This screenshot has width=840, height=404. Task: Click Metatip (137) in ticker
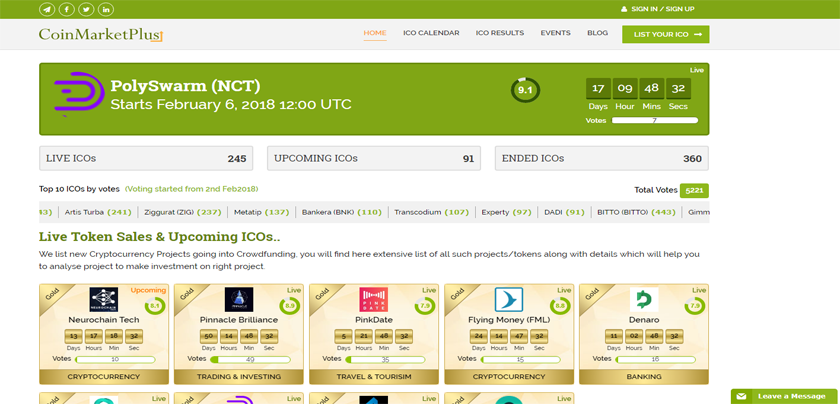coord(261,212)
